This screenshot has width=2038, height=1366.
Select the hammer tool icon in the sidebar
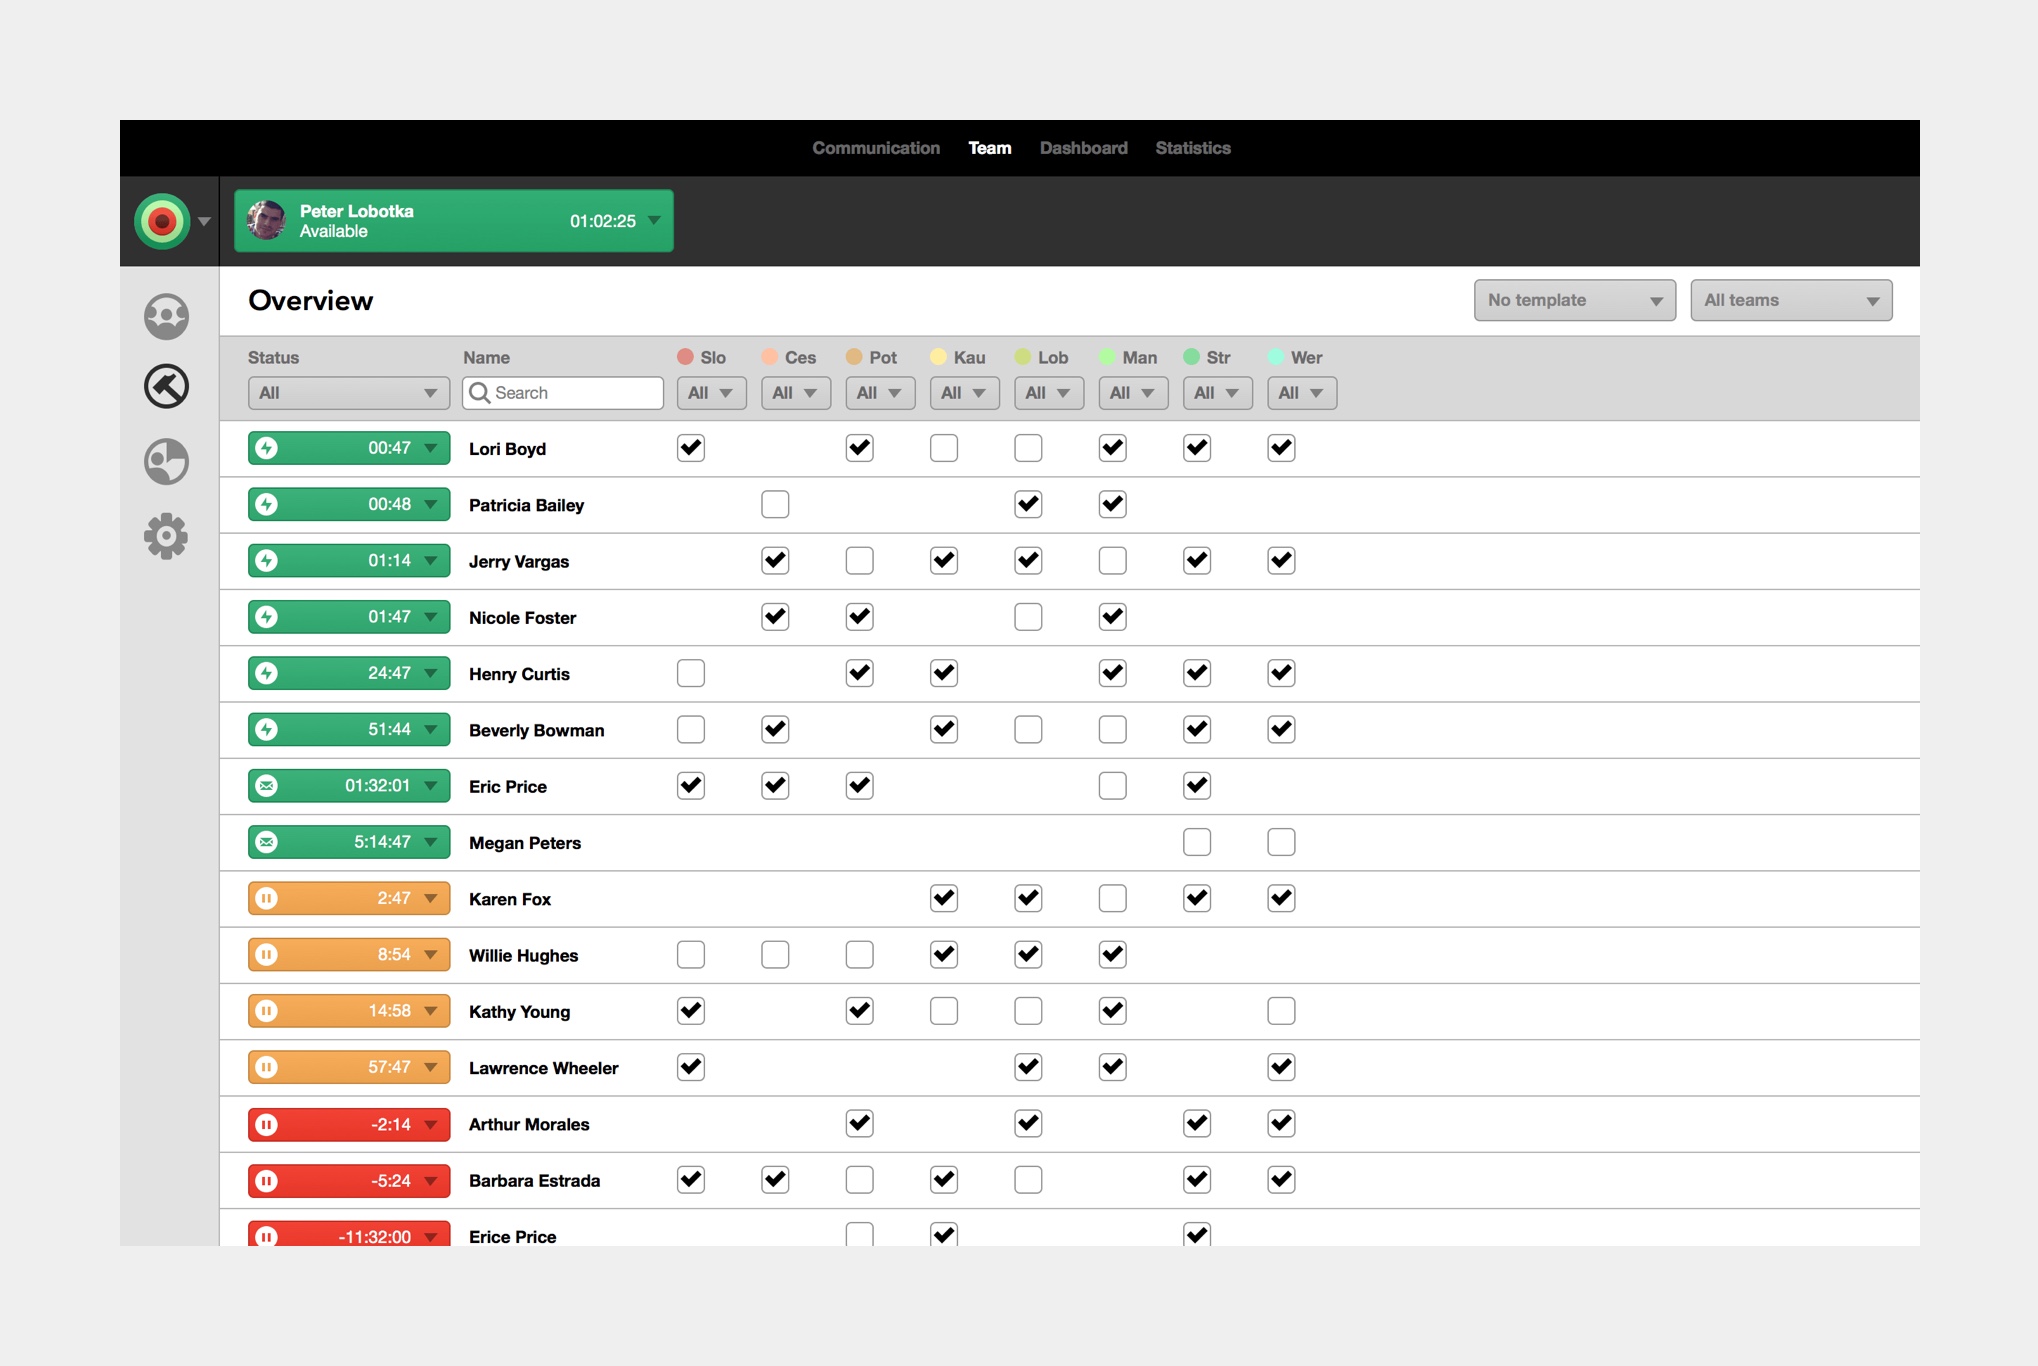166,387
